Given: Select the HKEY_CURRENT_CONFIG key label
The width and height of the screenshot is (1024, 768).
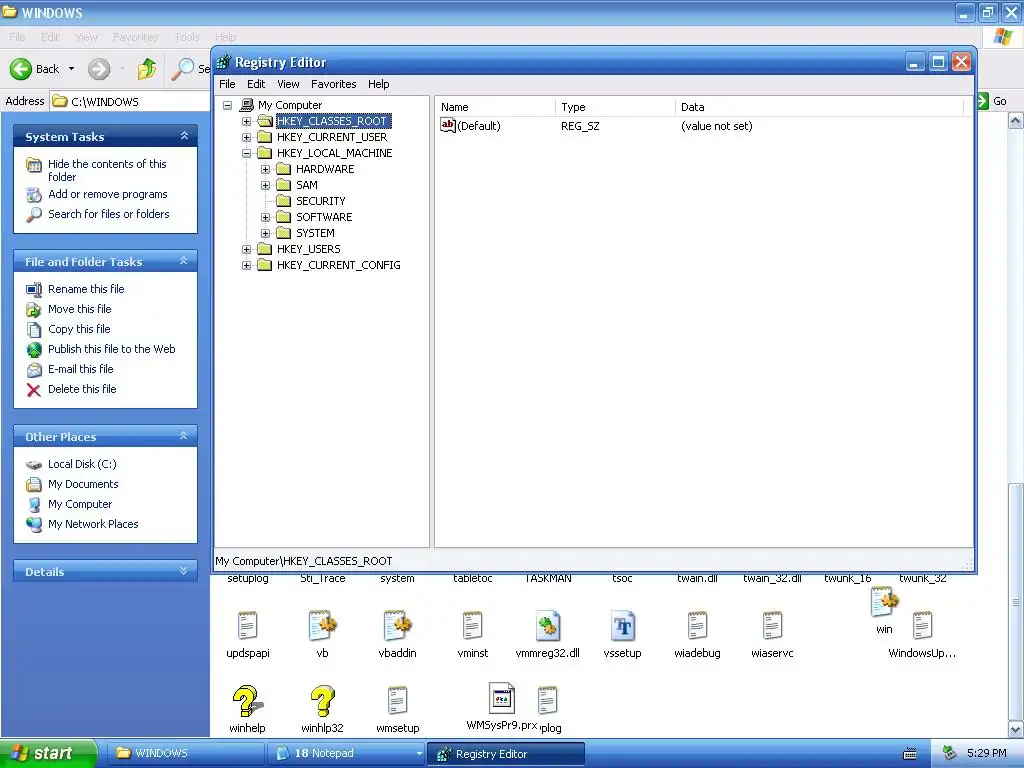Looking at the screenshot, I should tap(338, 265).
